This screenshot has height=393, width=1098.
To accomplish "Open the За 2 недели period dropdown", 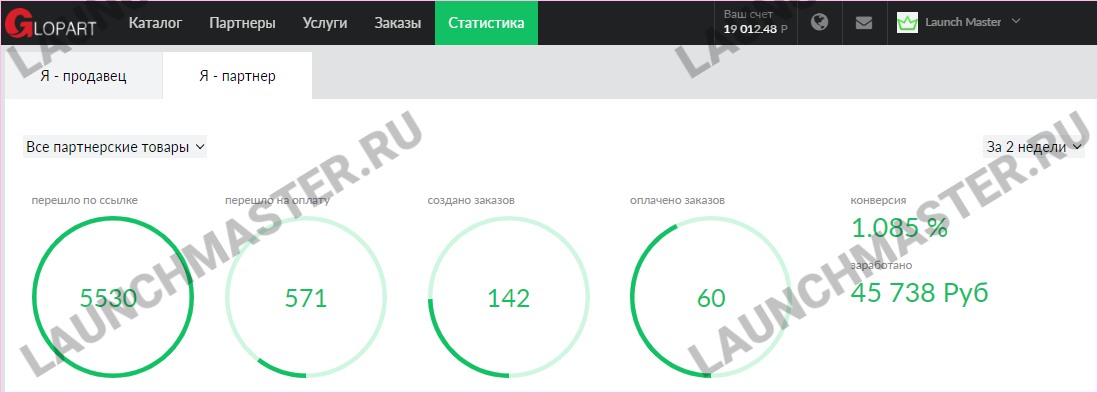I will pyautogui.click(x=1034, y=147).
